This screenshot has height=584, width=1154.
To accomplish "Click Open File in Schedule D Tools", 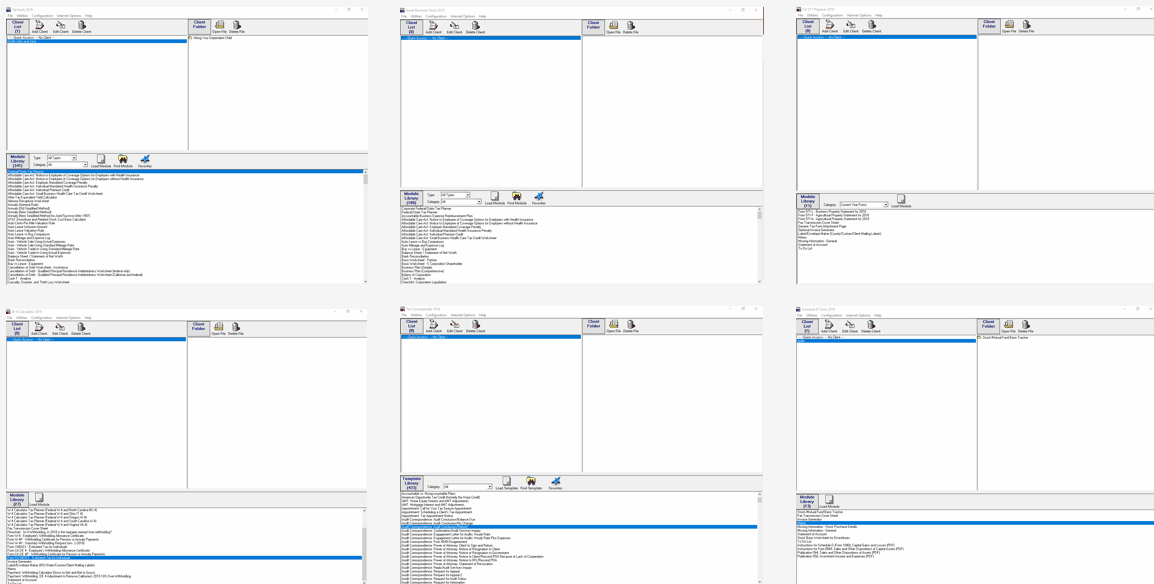I will tap(1009, 327).
